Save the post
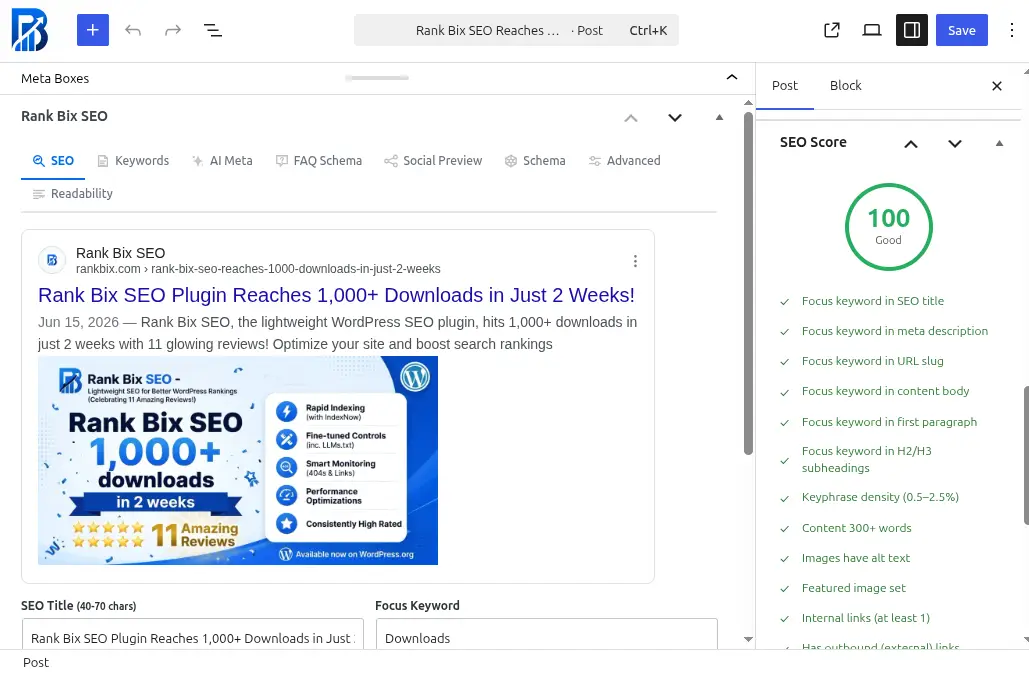The height and width of the screenshot is (674, 1029). [961, 30]
